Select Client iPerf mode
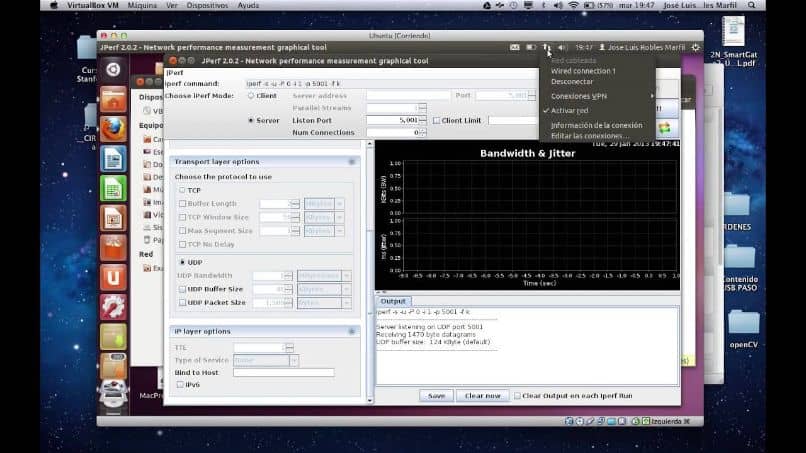The width and height of the screenshot is (806, 453). (x=251, y=96)
